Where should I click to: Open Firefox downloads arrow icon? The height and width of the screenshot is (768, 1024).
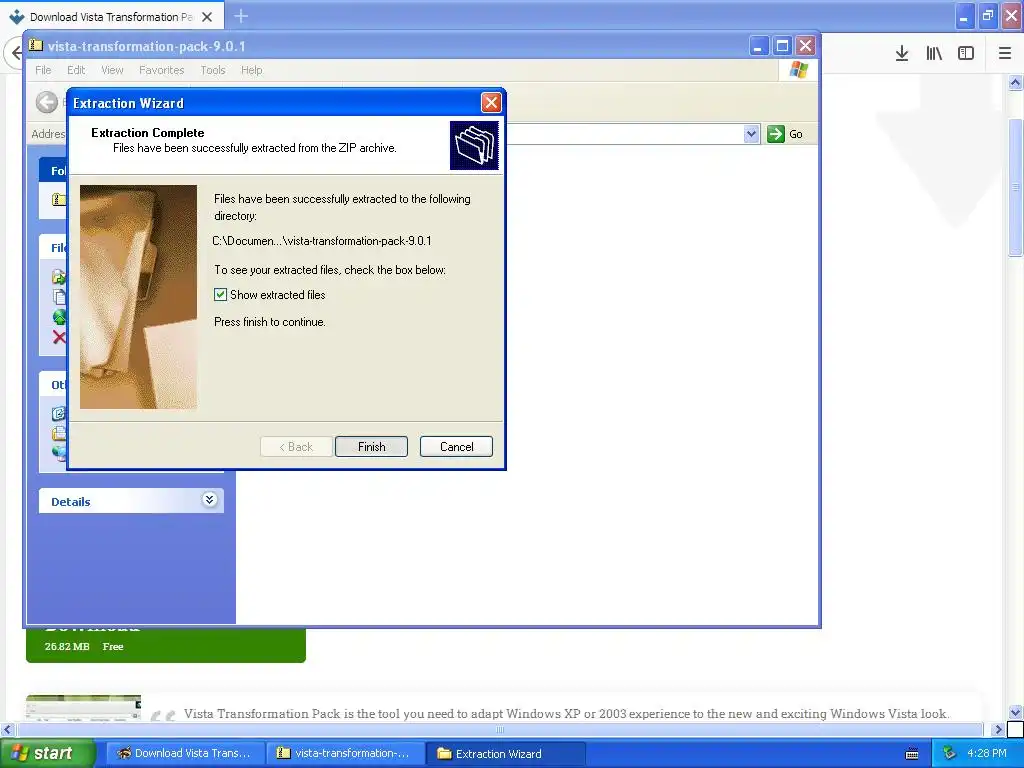[x=902, y=54]
